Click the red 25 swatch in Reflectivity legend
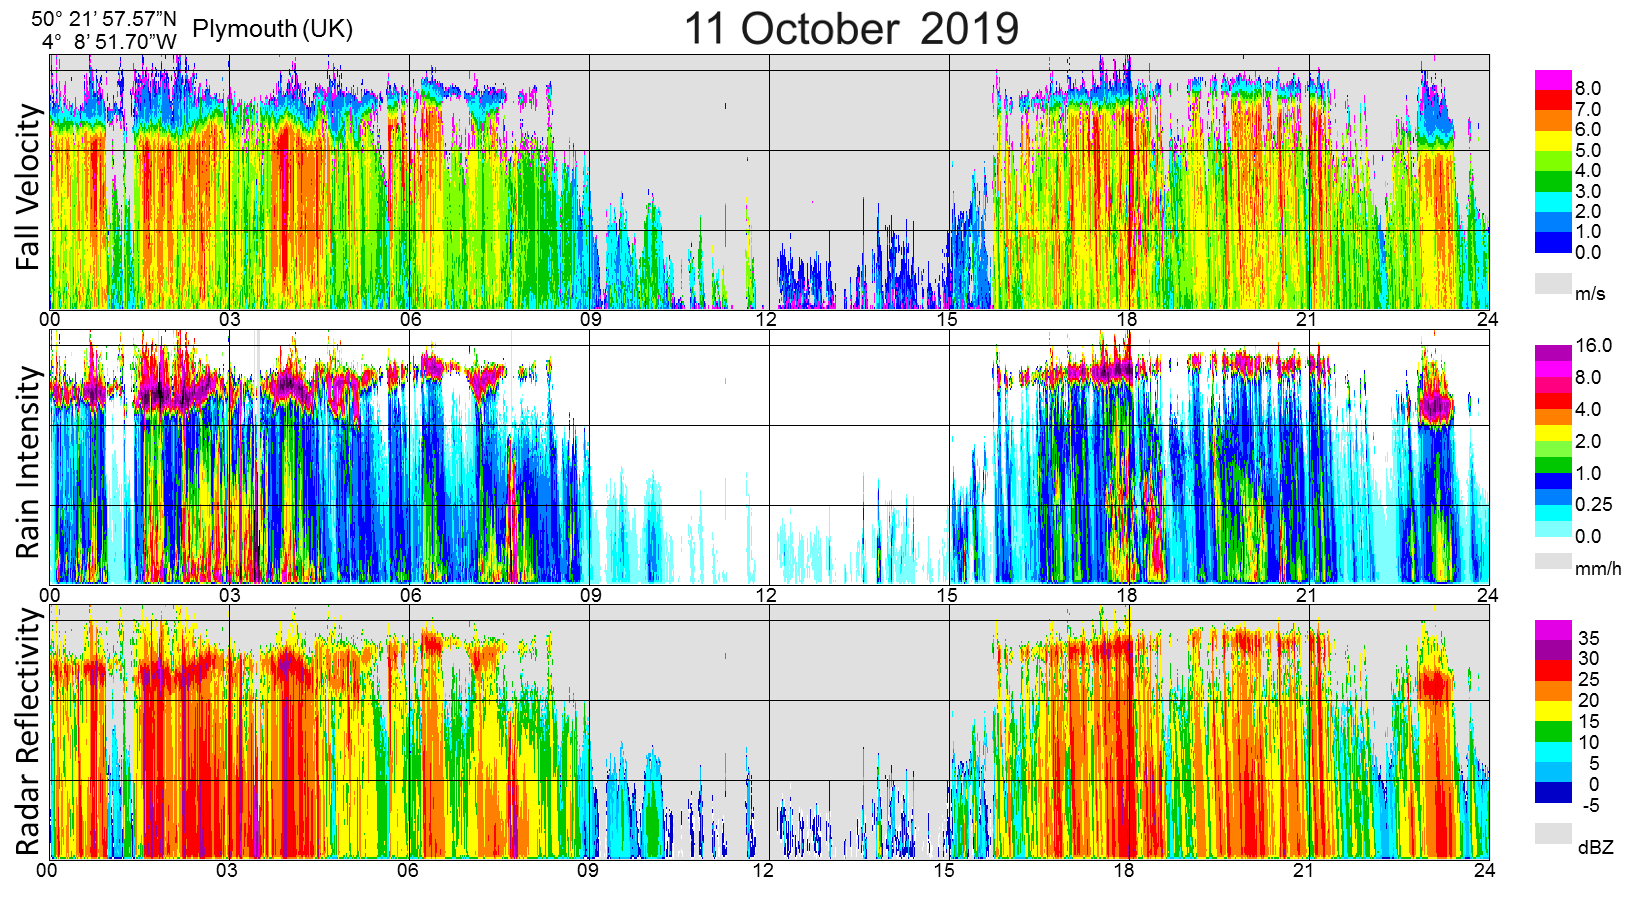Image resolution: width=1640 pixels, height=900 pixels. [1553, 671]
